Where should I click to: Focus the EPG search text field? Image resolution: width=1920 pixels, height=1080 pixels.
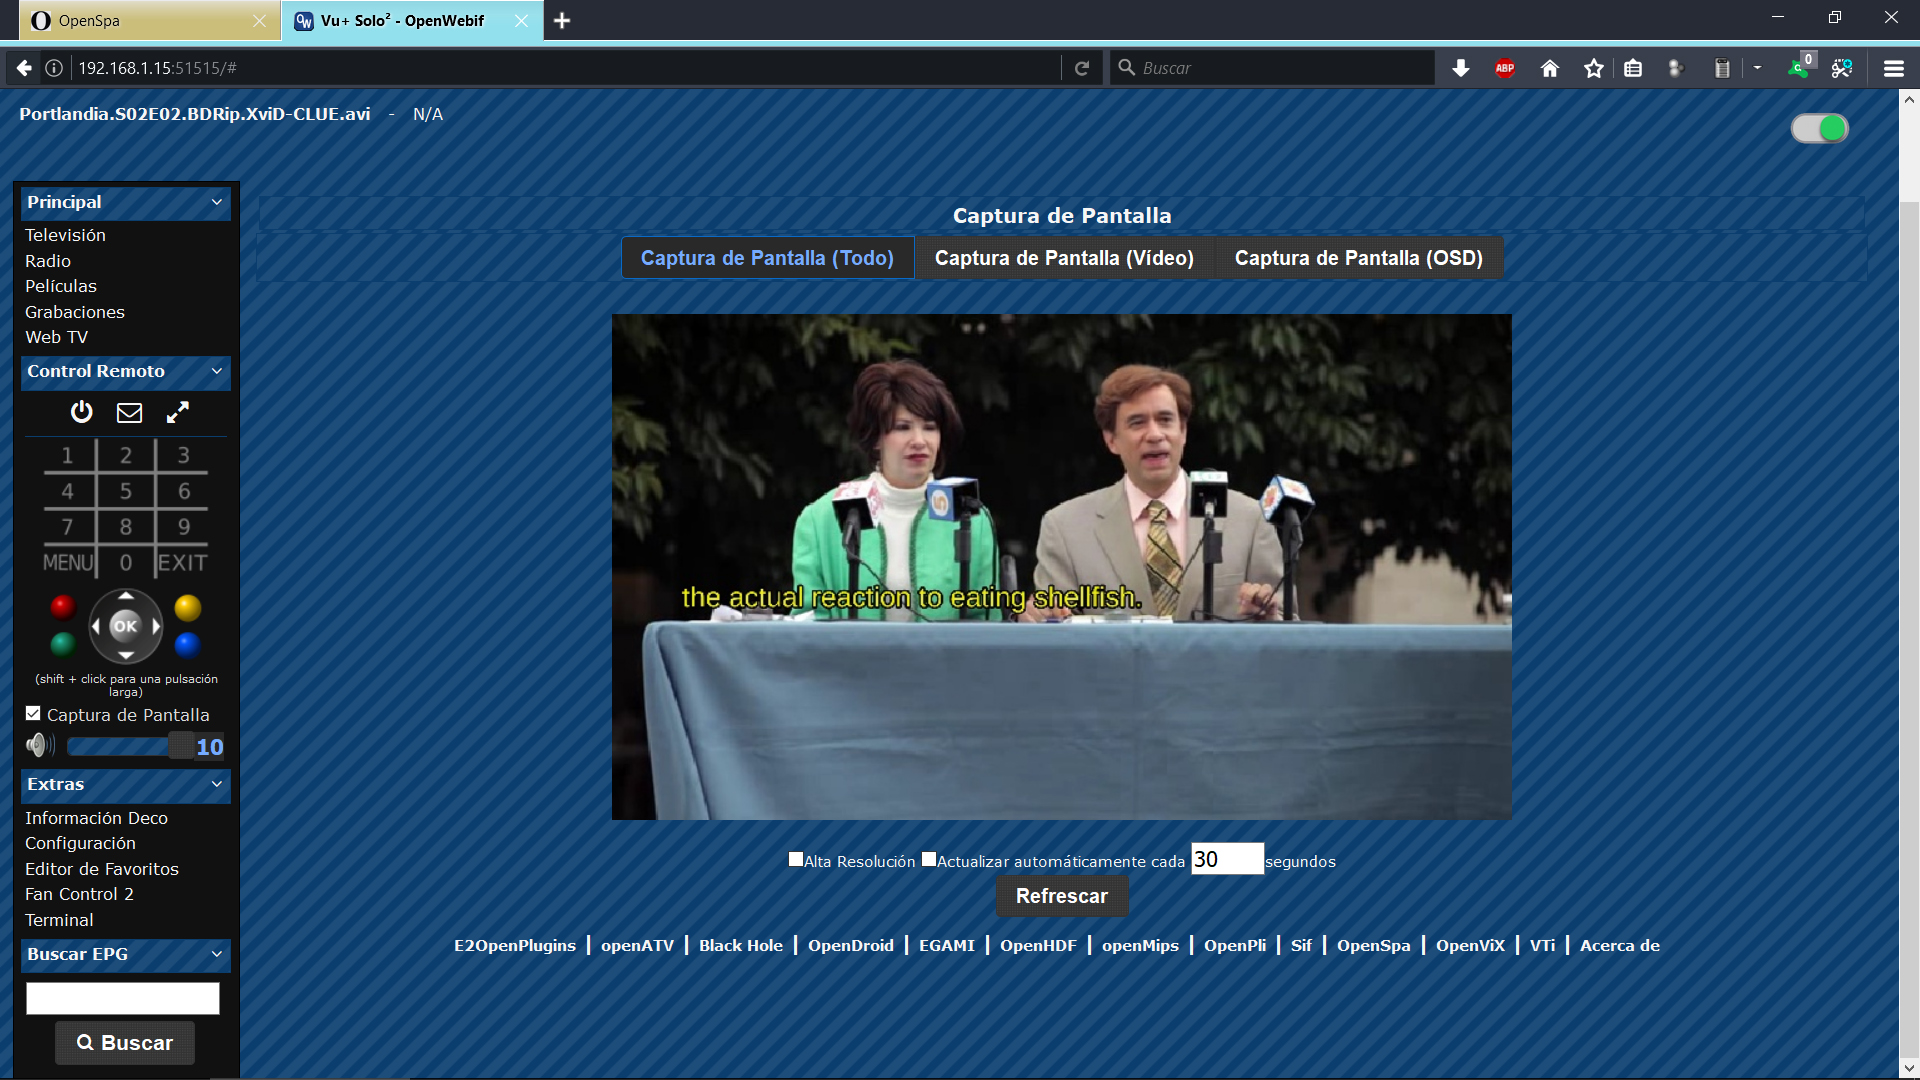click(123, 998)
